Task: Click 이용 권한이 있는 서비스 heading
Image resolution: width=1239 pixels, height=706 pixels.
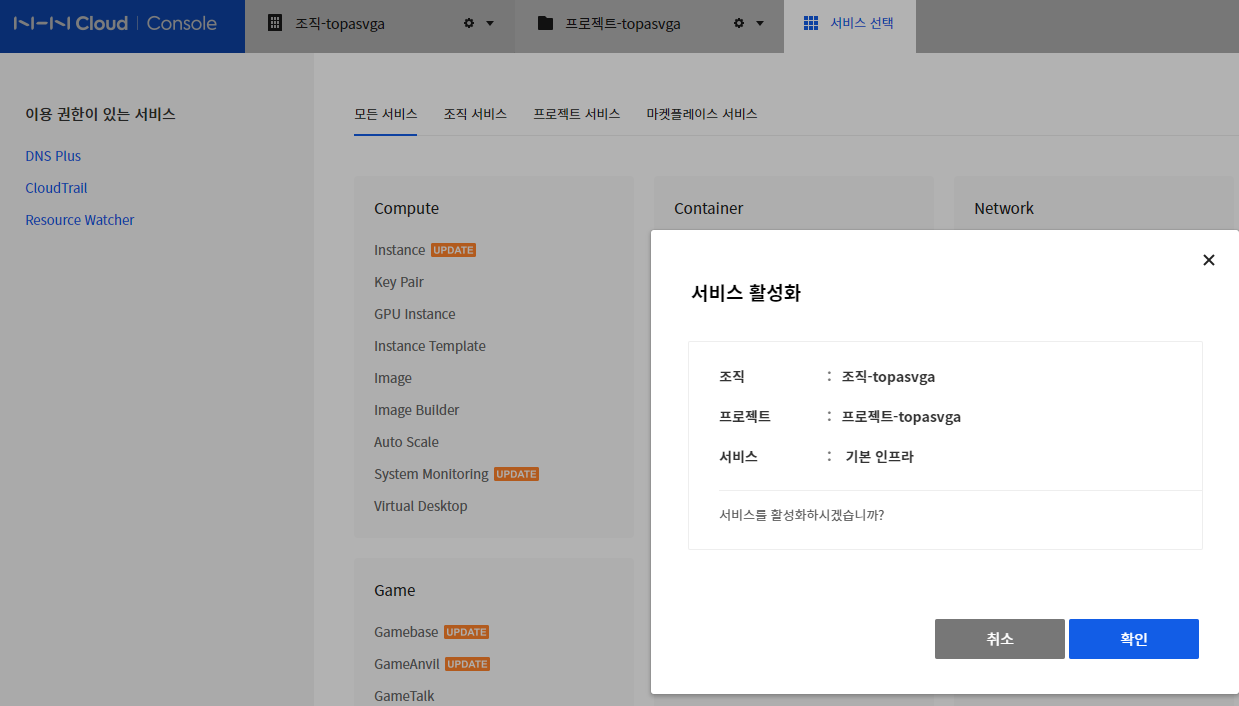Action: click(x=100, y=114)
